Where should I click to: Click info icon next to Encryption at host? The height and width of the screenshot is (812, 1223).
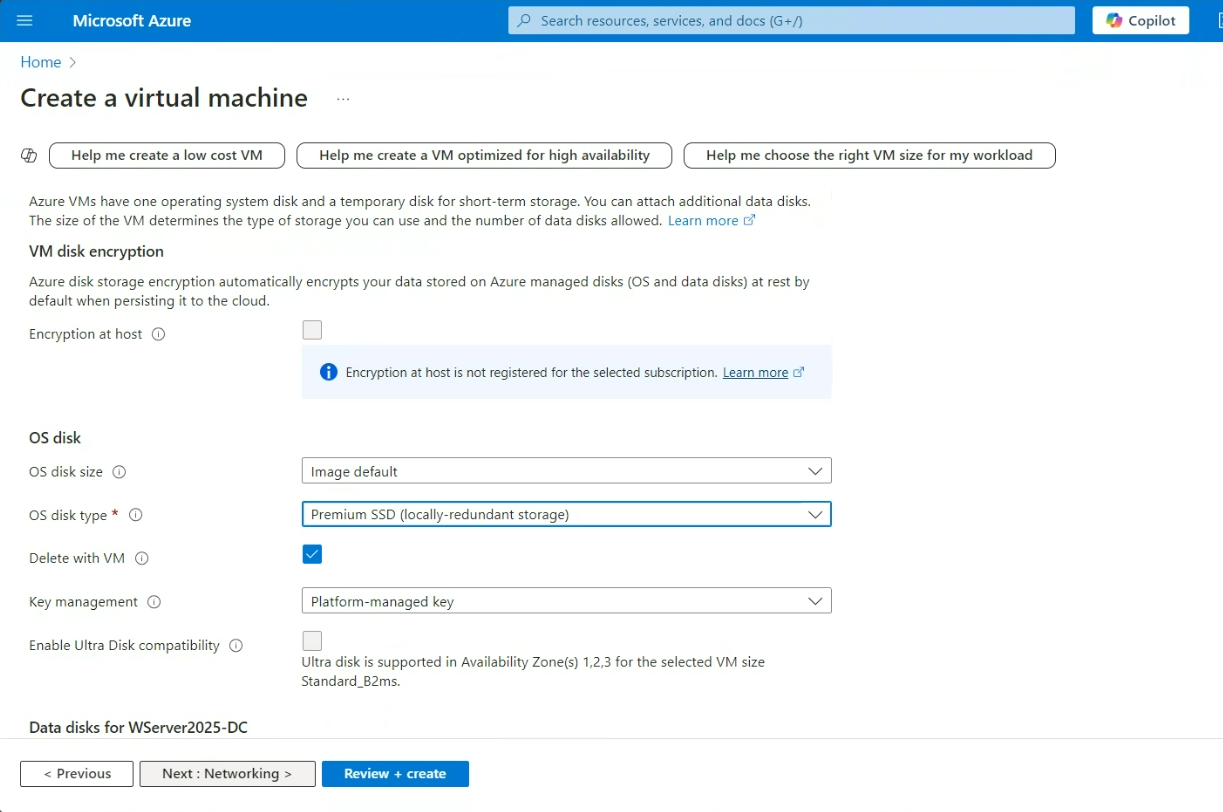click(158, 334)
